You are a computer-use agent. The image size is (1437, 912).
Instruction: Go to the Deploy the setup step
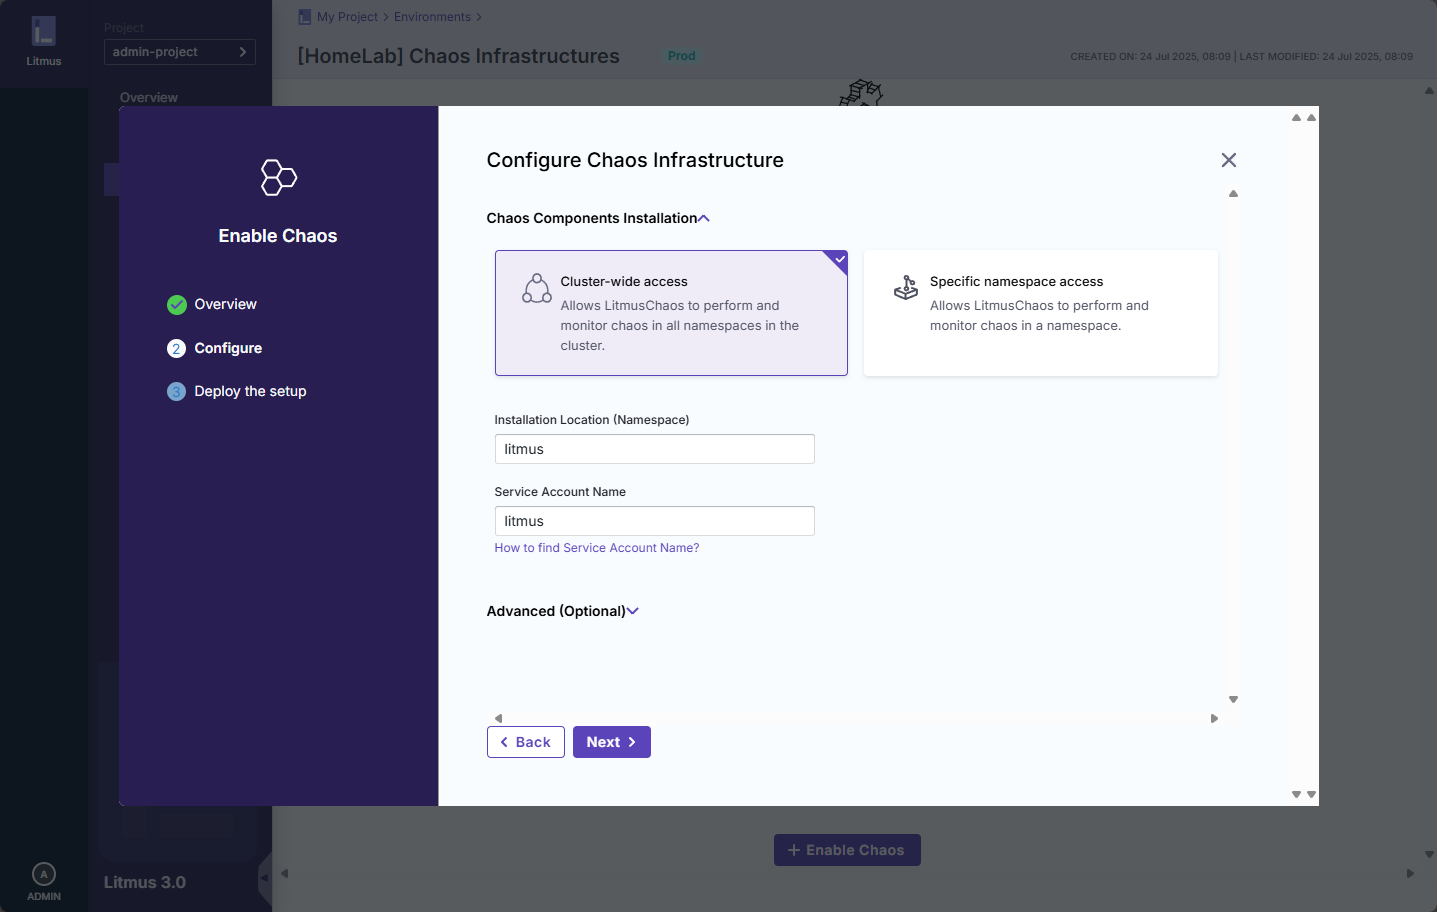pos(250,391)
